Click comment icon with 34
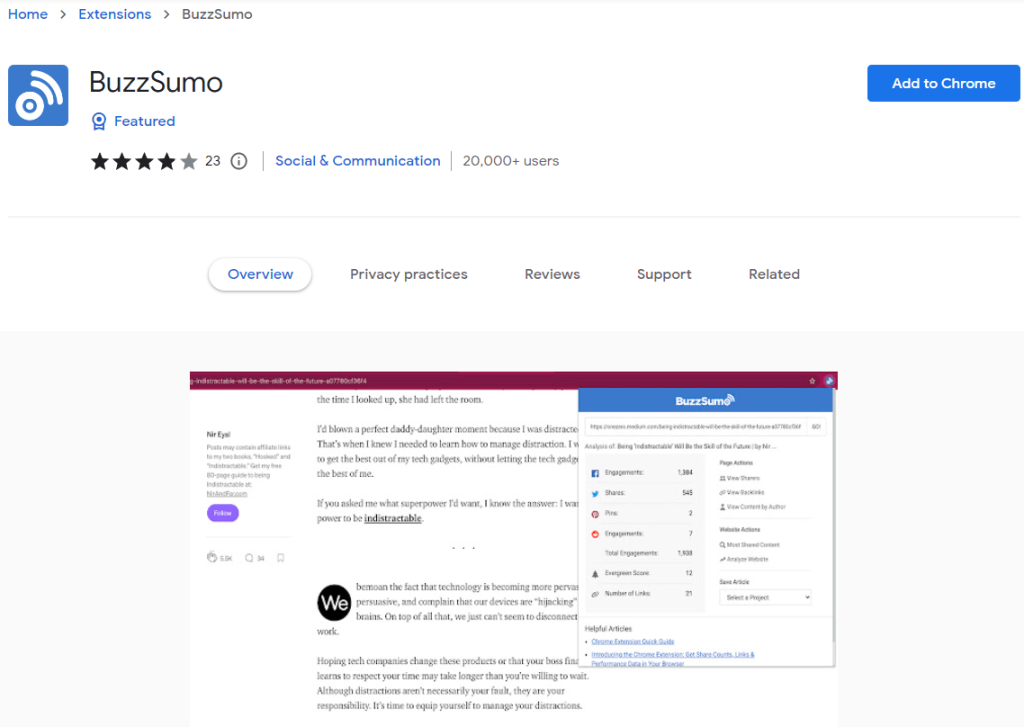 tap(249, 558)
